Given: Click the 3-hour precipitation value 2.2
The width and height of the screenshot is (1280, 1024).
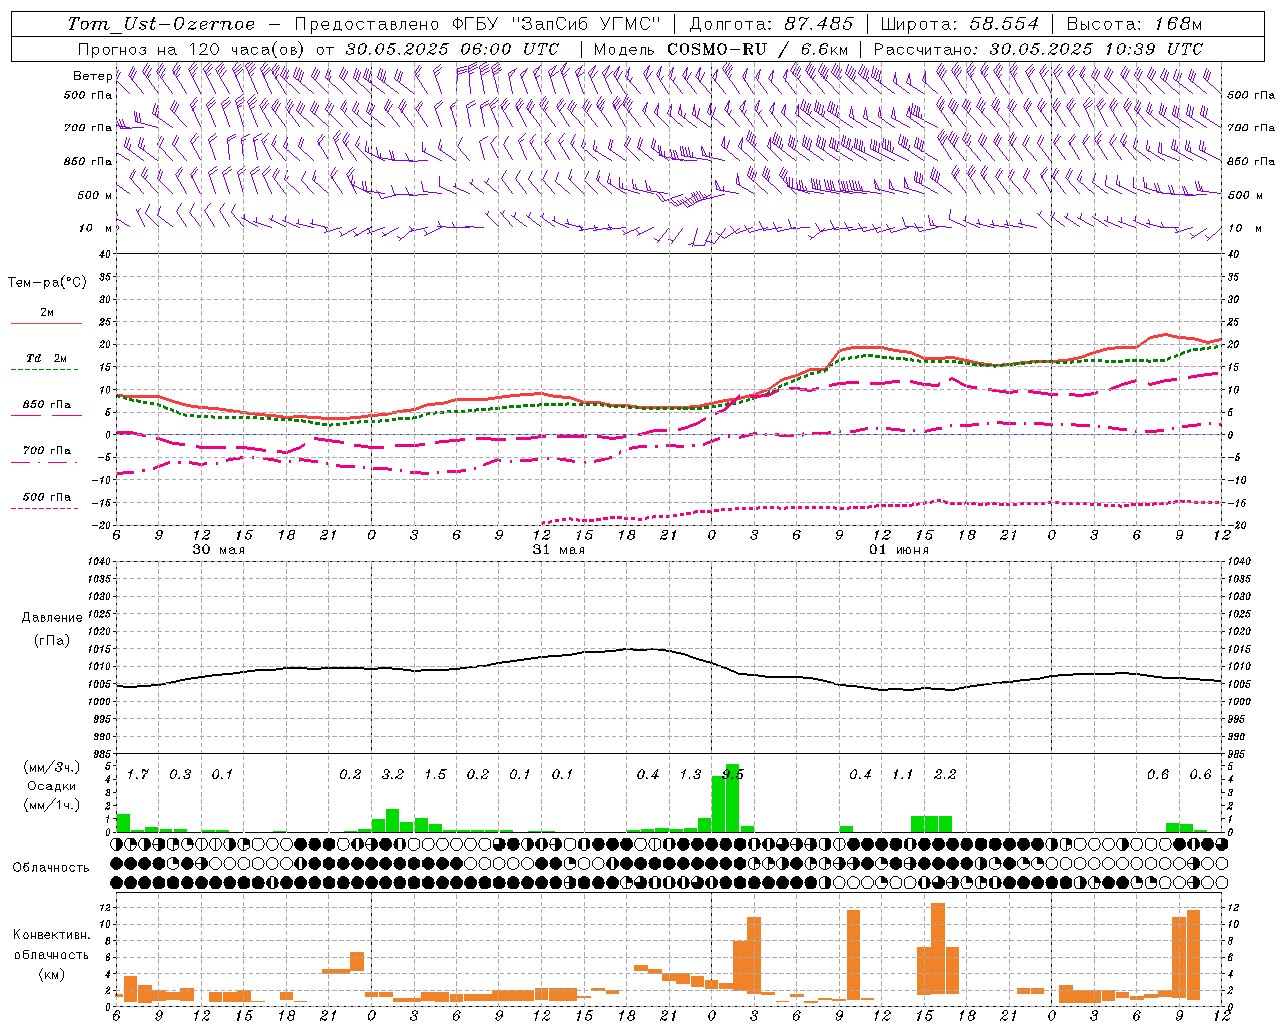Looking at the screenshot, I should pyautogui.click(x=945, y=775).
